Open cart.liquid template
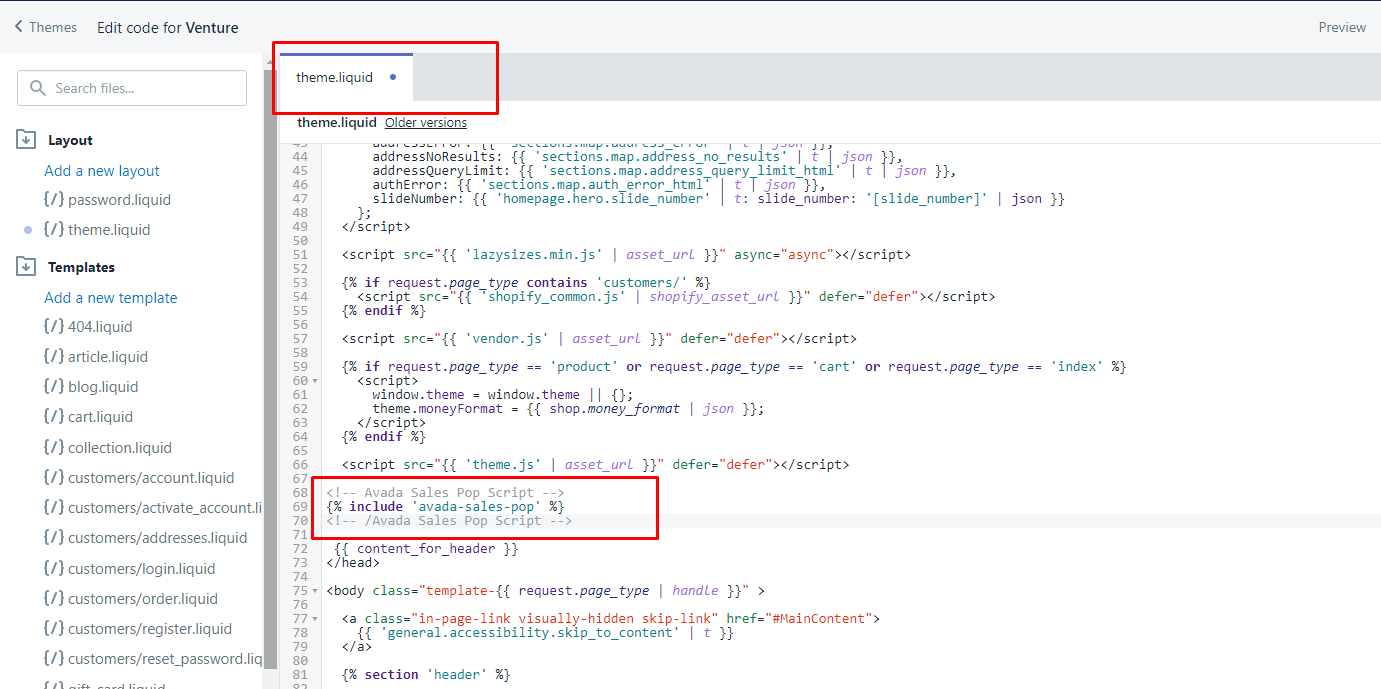This screenshot has width=1381, height=689. 100,417
